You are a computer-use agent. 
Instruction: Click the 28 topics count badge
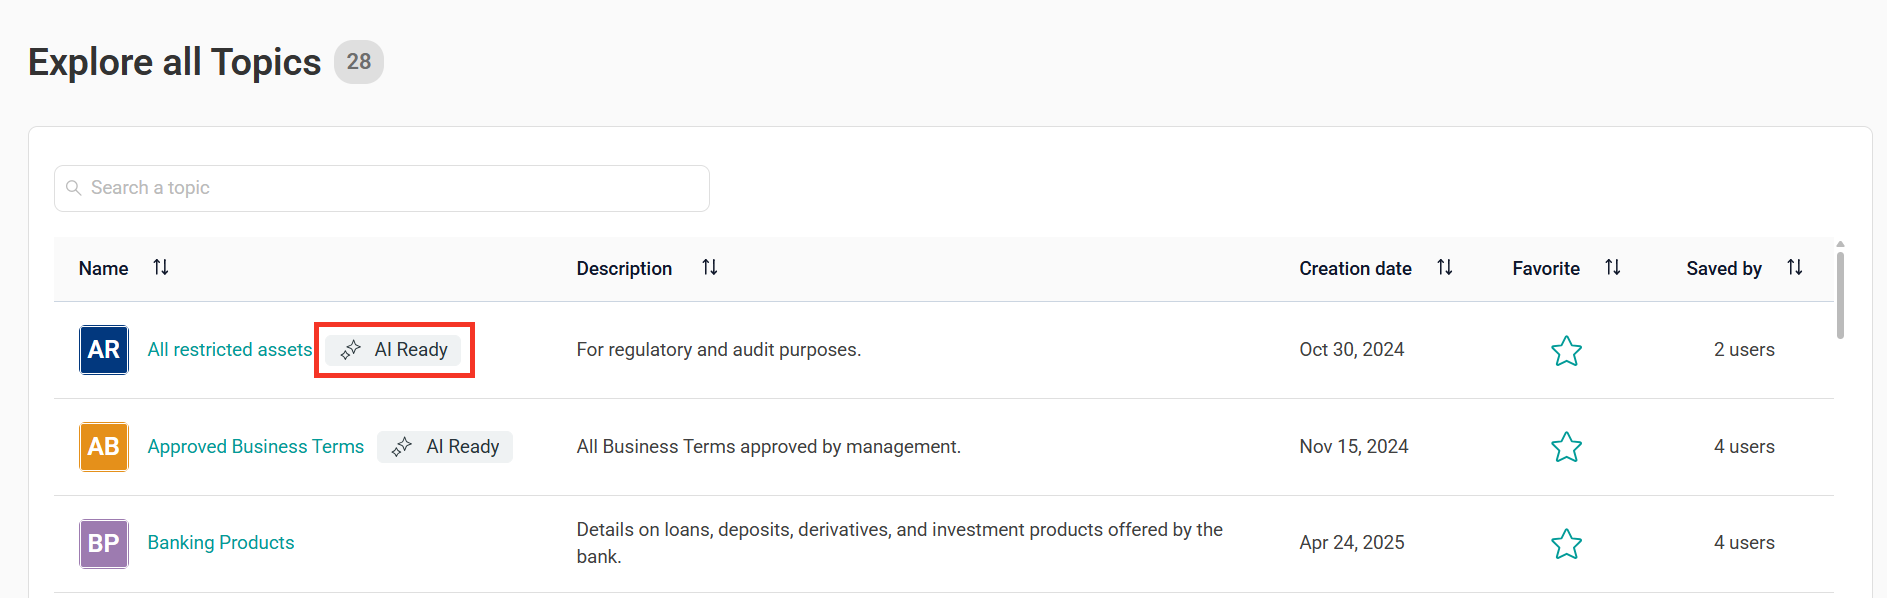coord(358,62)
